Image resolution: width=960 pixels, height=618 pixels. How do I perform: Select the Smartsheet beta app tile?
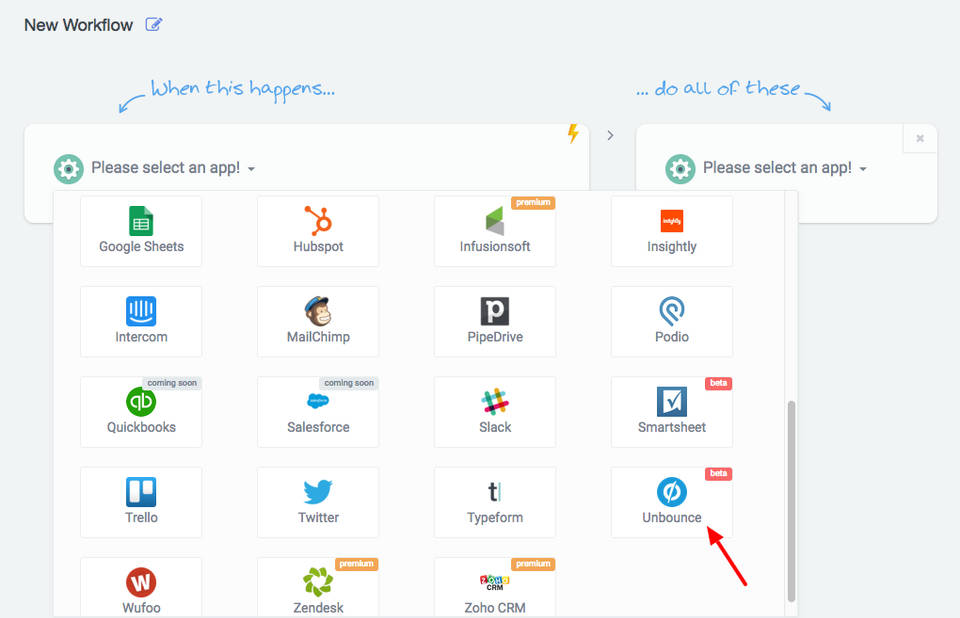[x=672, y=411]
